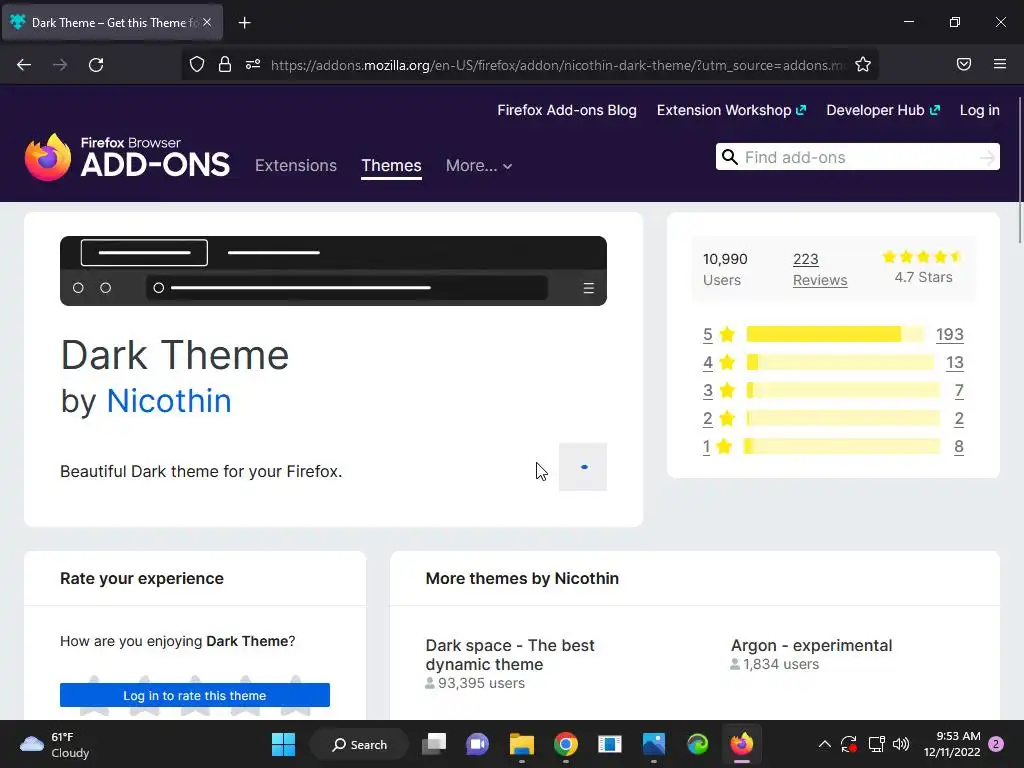This screenshot has height=768, width=1024.
Task: Click taskbar Search box
Action: 359,744
